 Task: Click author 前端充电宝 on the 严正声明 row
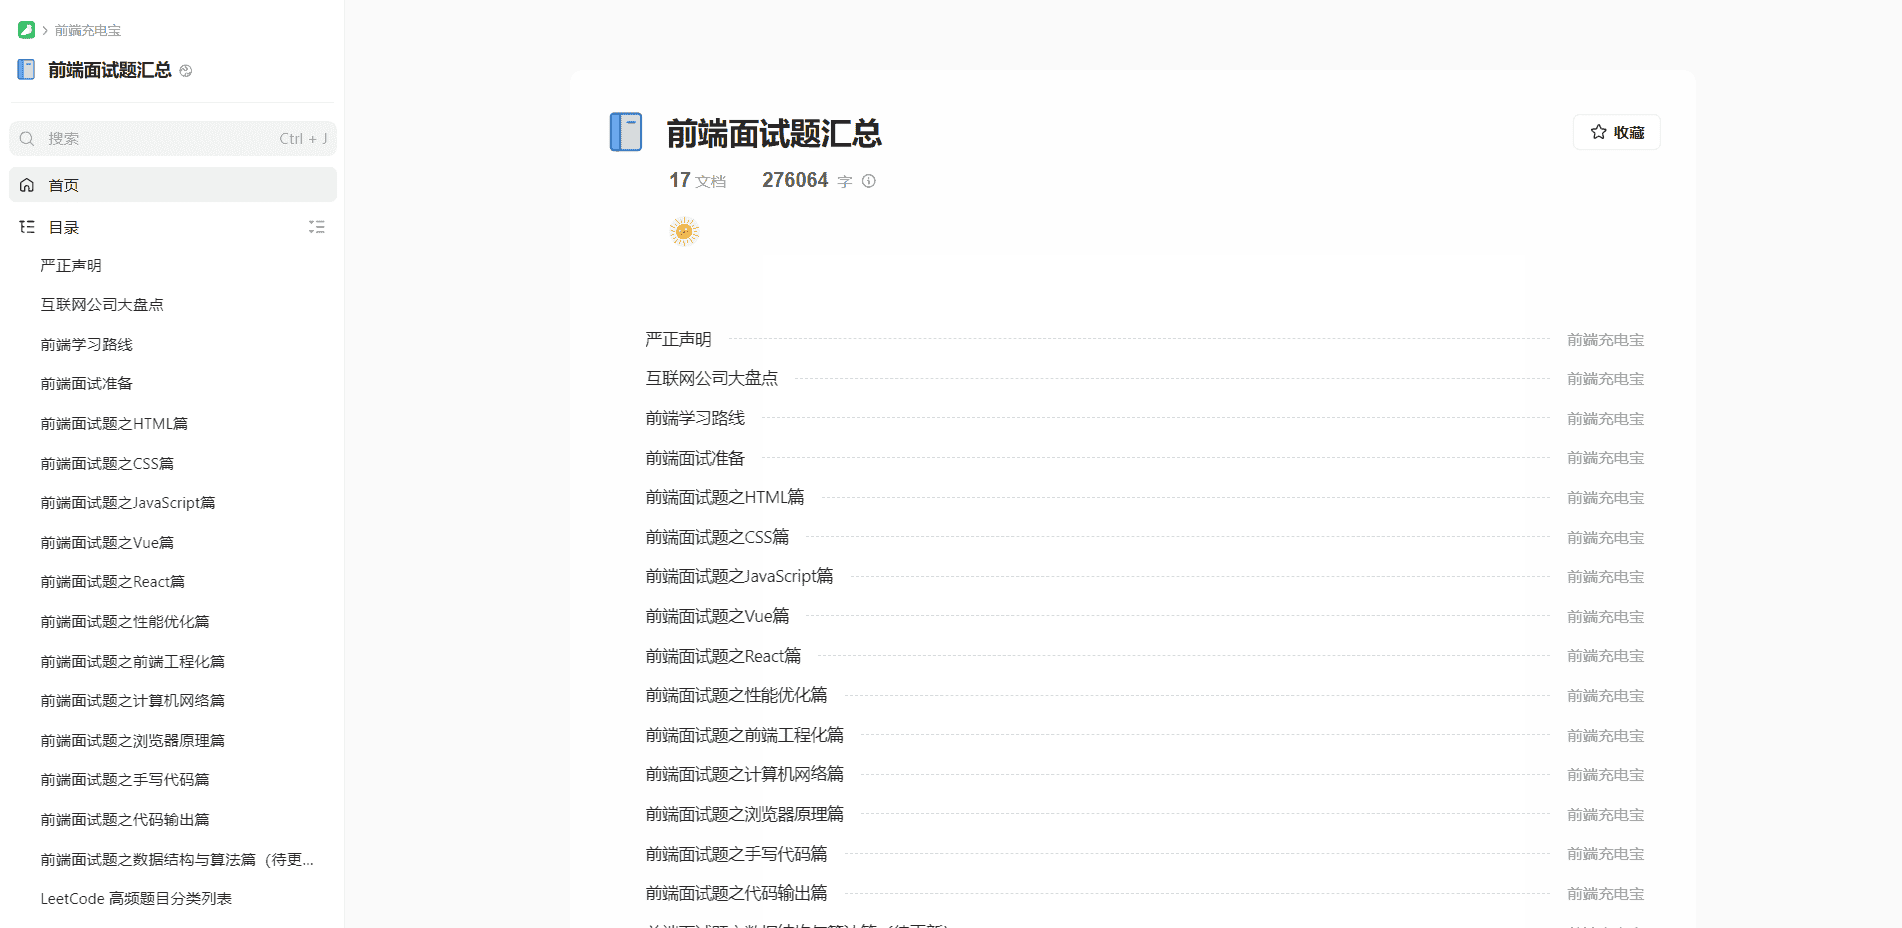[x=1605, y=340]
